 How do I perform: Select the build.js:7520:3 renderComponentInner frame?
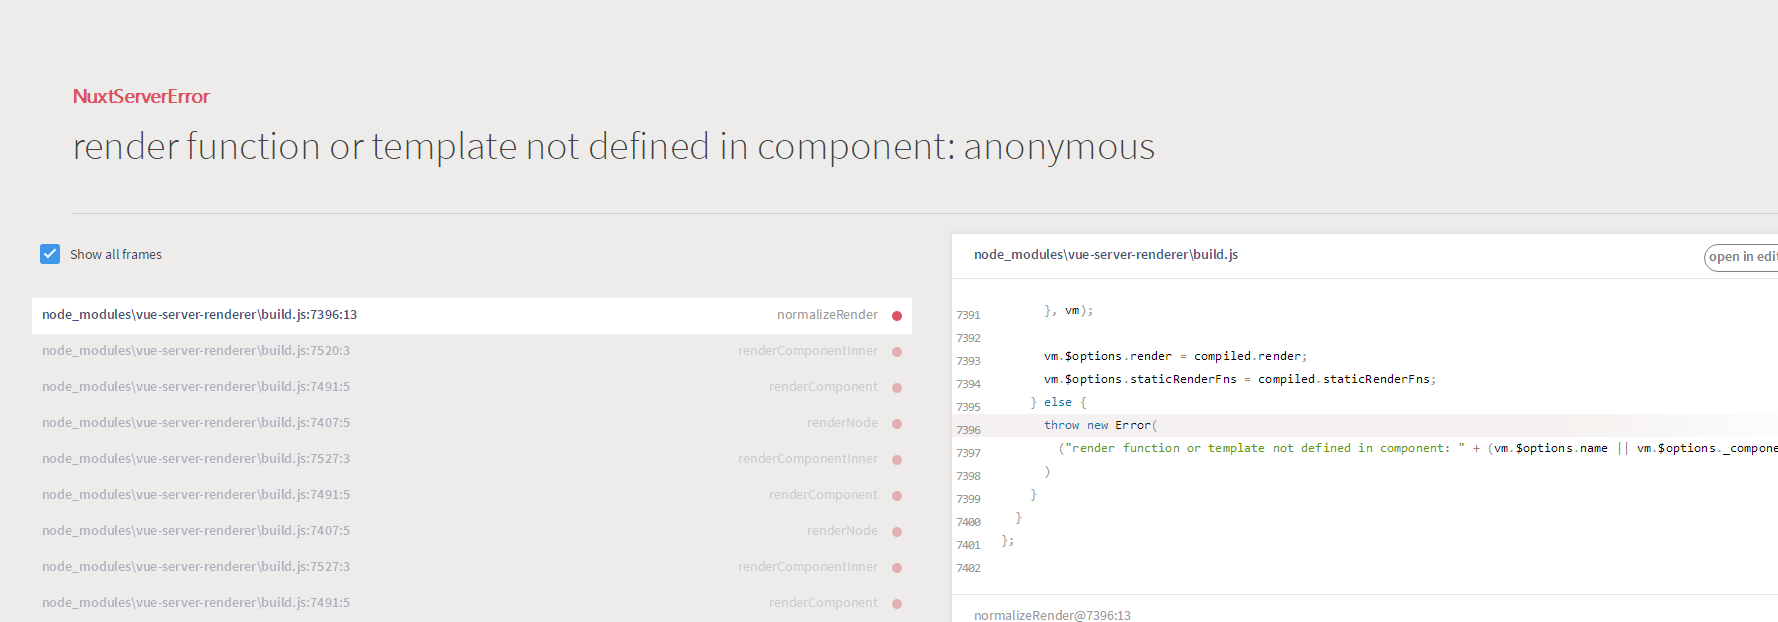(472, 351)
